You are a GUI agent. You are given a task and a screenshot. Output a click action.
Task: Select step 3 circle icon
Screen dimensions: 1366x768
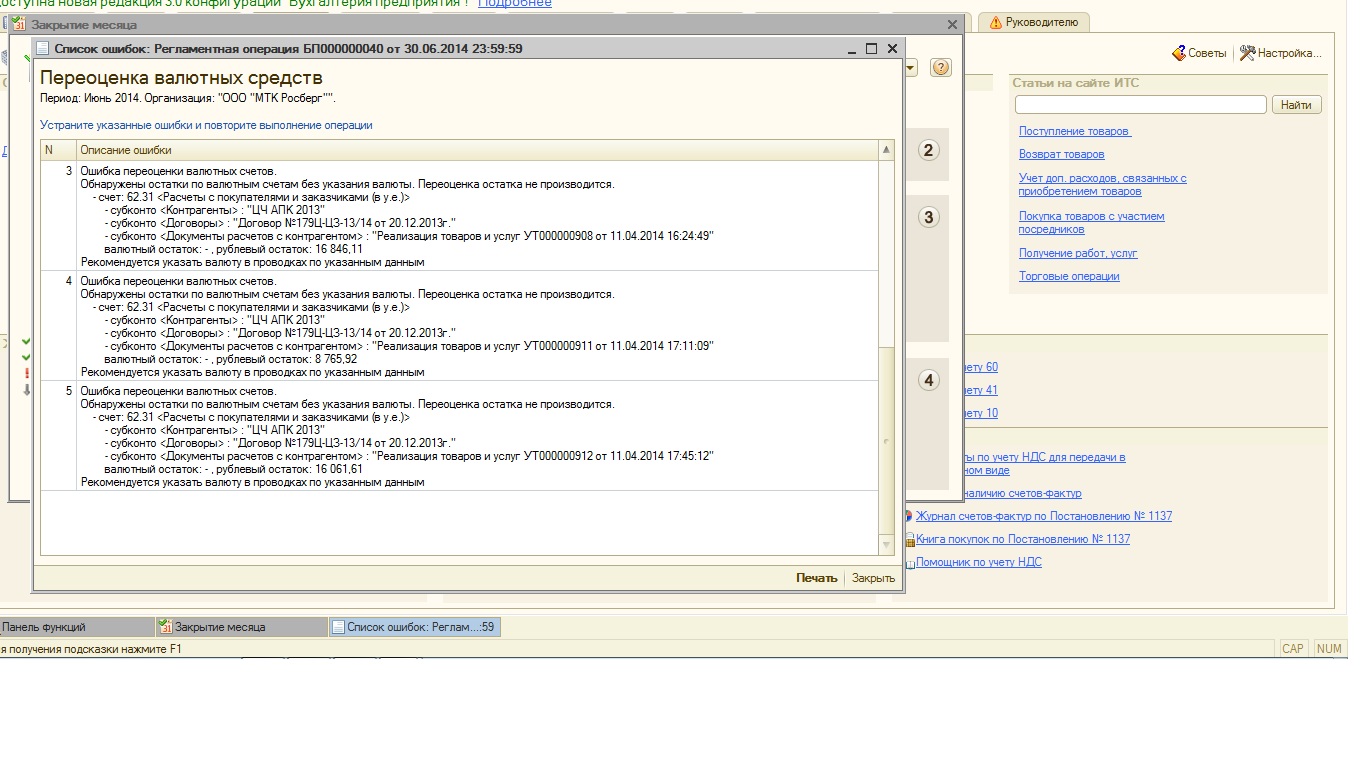tap(928, 217)
